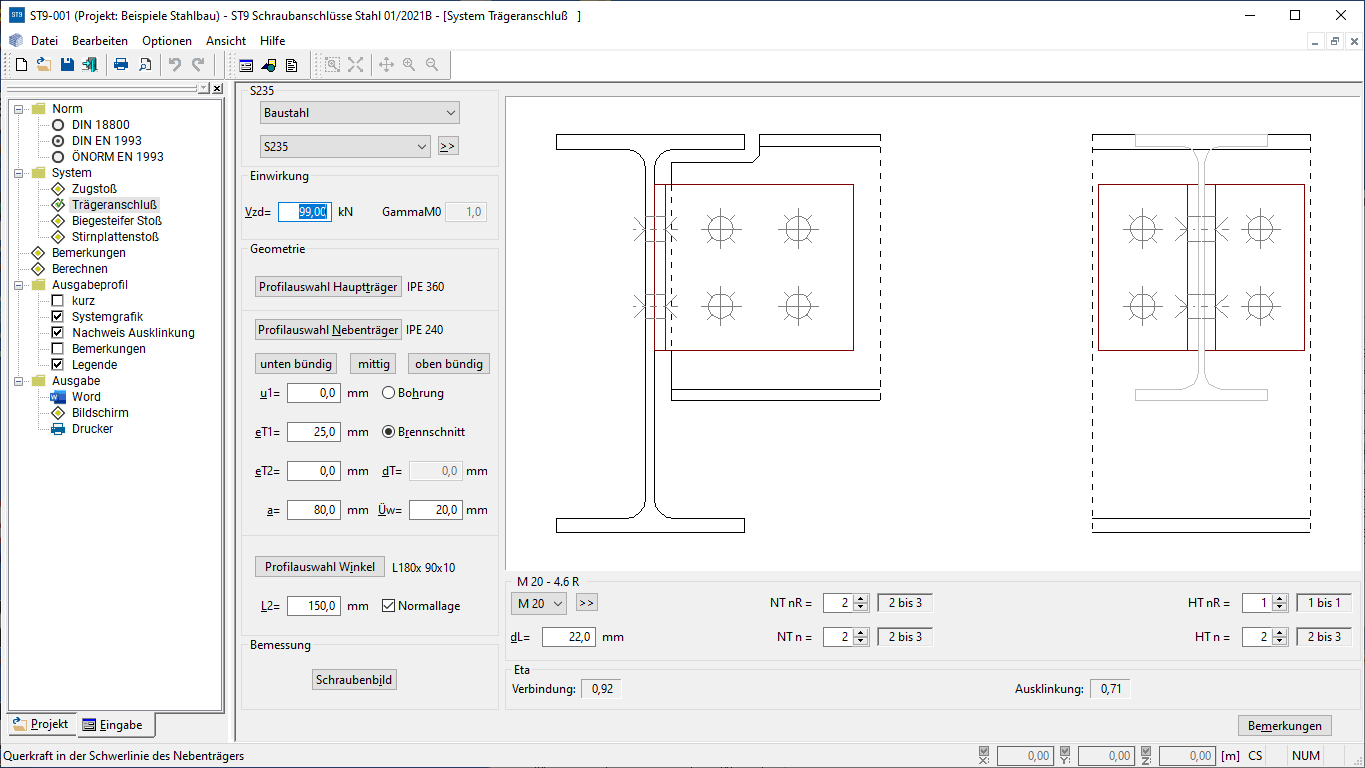Click the diamond icon beside Berechnen
This screenshot has height=768, width=1365.
pos(38,269)
